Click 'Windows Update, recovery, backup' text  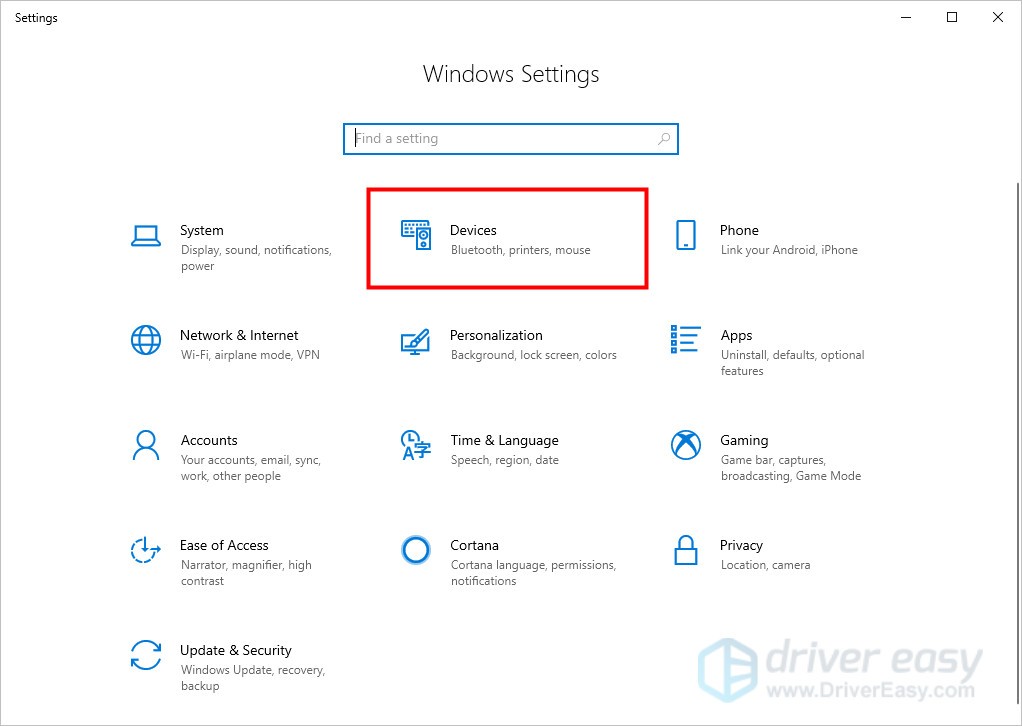pyautogui.click(x=253, y=678)
